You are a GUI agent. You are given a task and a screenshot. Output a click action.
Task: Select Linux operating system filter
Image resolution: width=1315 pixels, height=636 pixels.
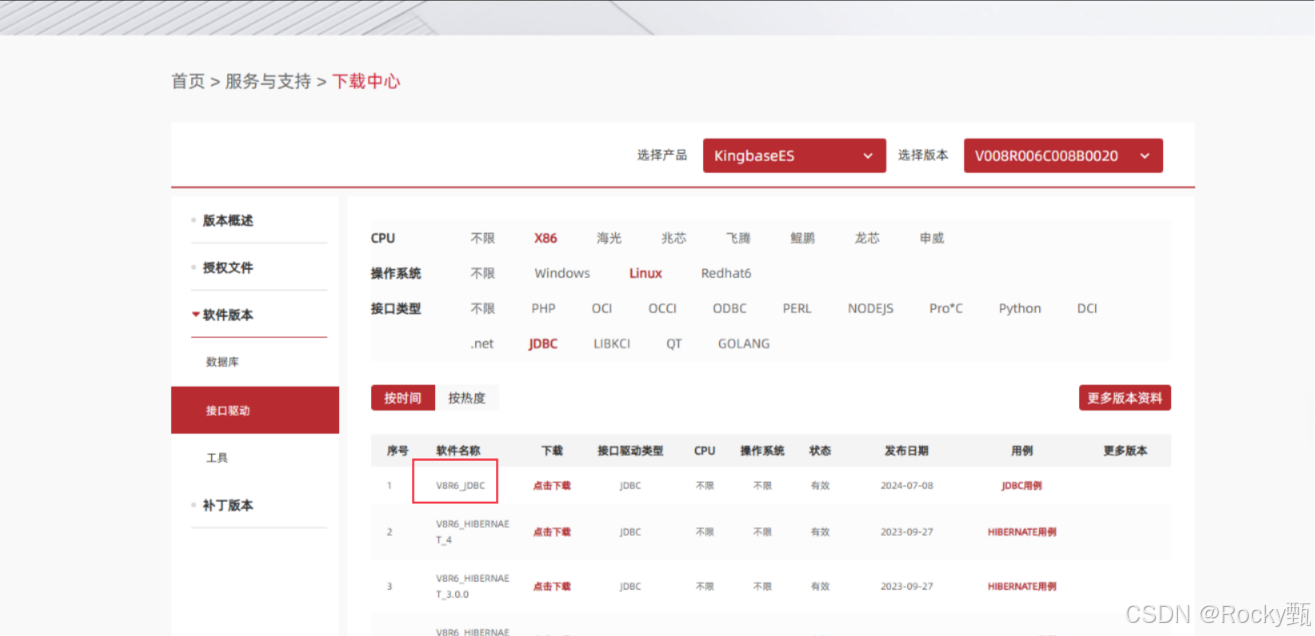(x=646, y=273)
